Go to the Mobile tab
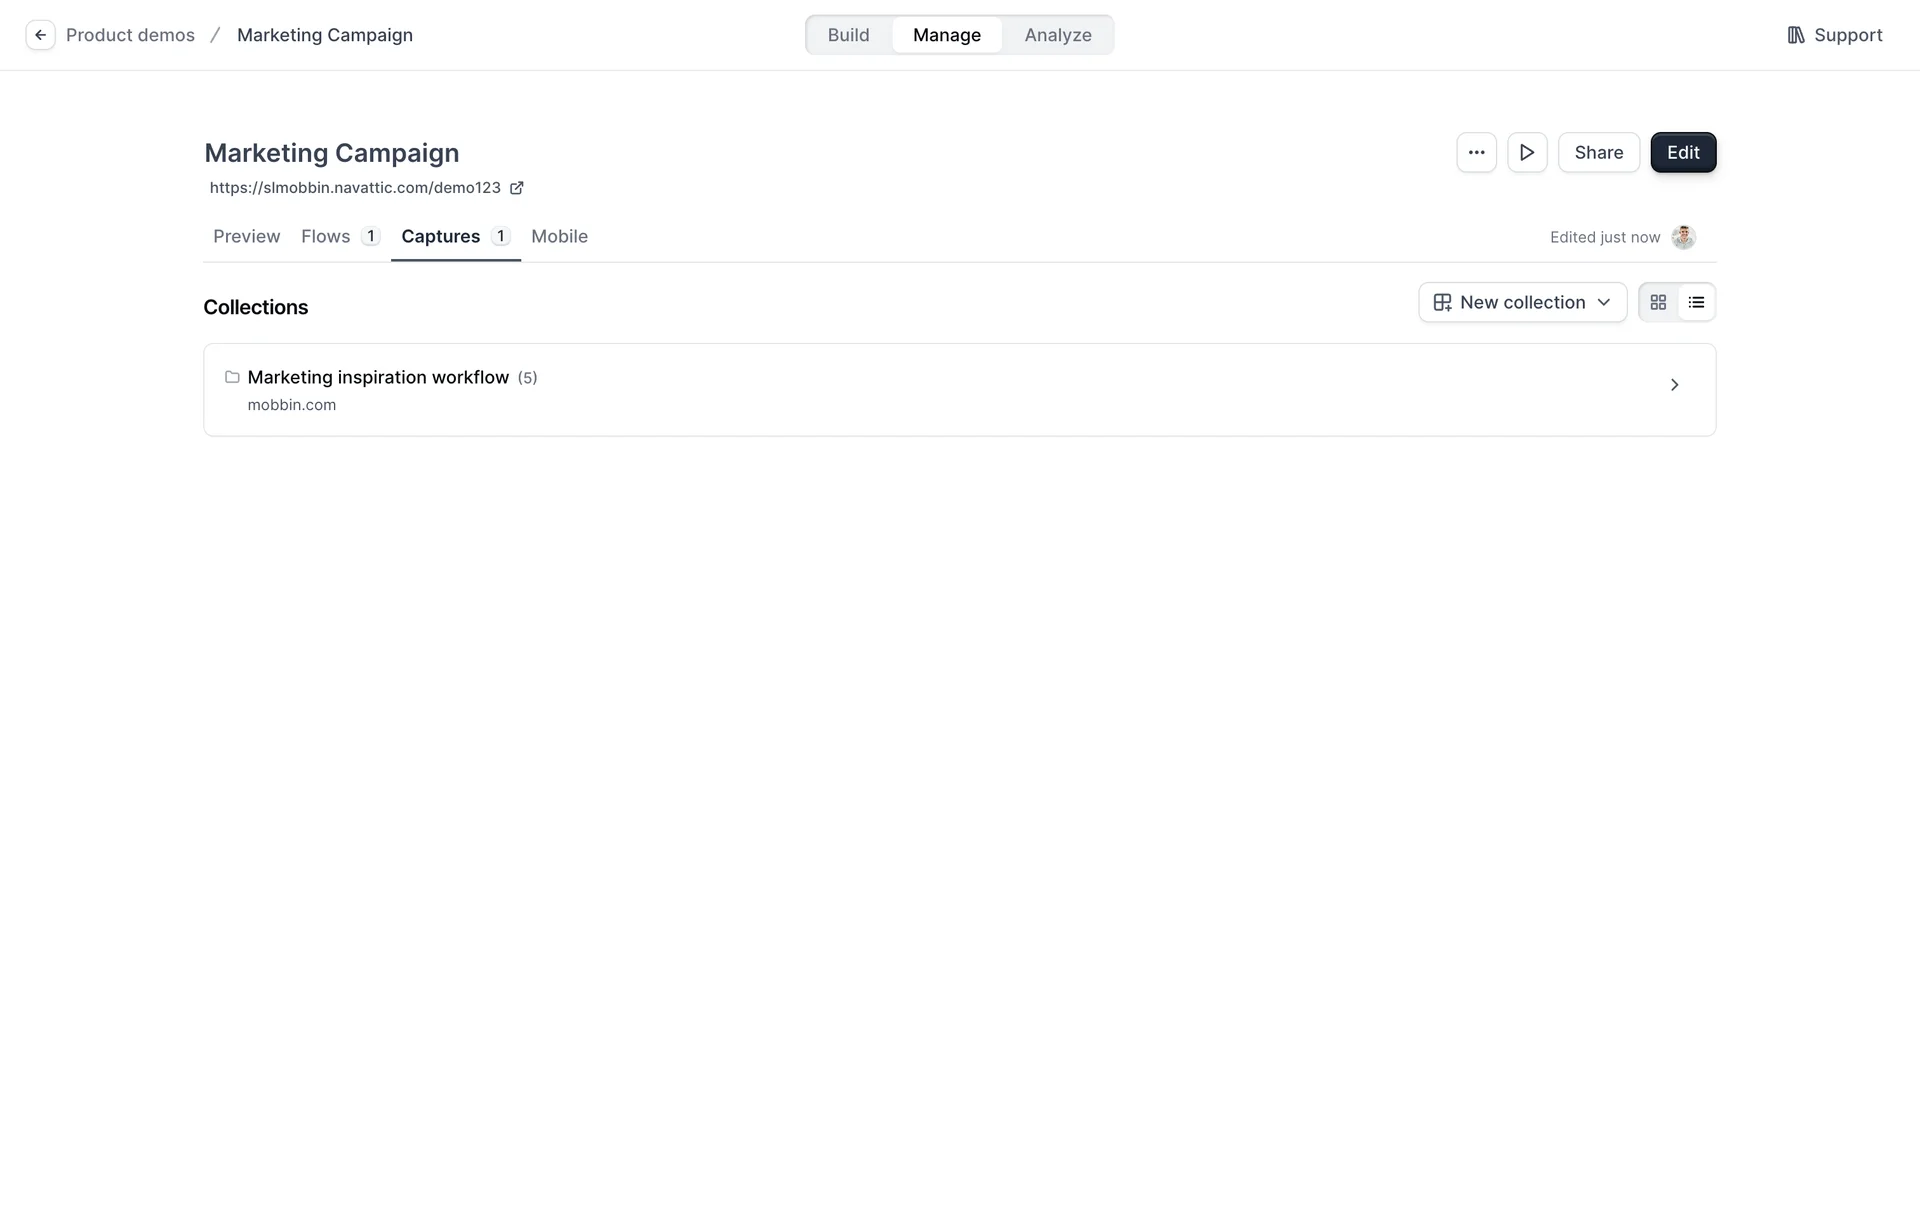The width and height of the screenshot is (1920, 1205). [559, 237]
